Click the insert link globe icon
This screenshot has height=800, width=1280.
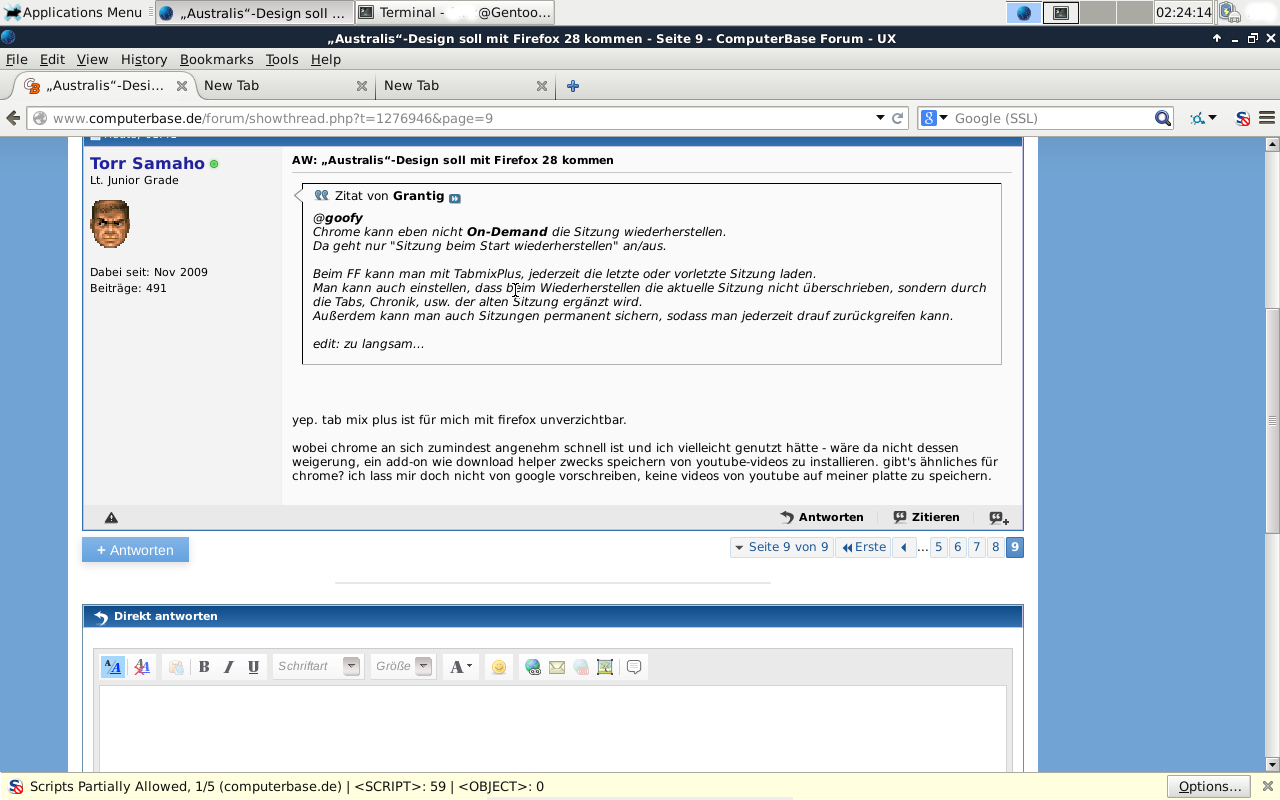tap(533, 667)
